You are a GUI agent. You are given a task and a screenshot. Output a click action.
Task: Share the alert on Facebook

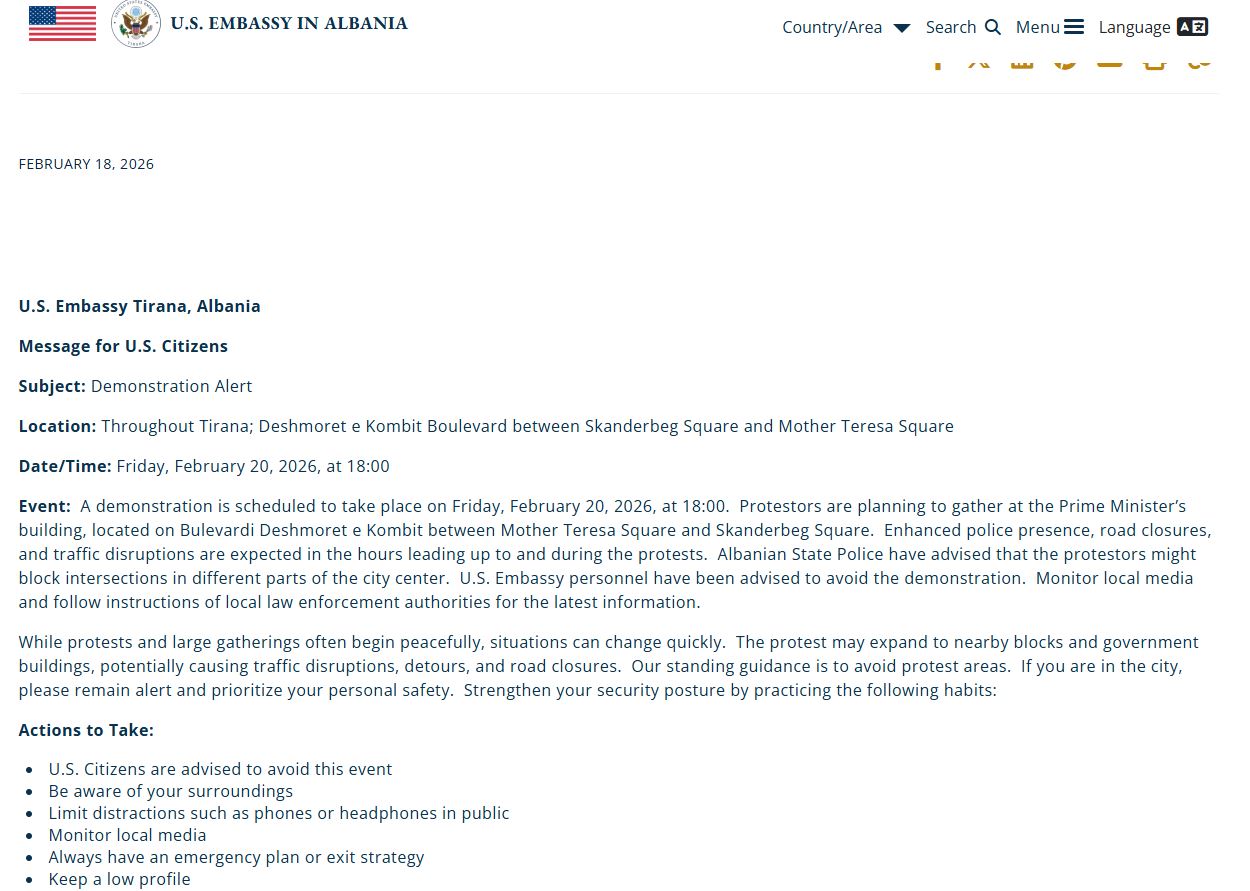(x=938, y=62)
